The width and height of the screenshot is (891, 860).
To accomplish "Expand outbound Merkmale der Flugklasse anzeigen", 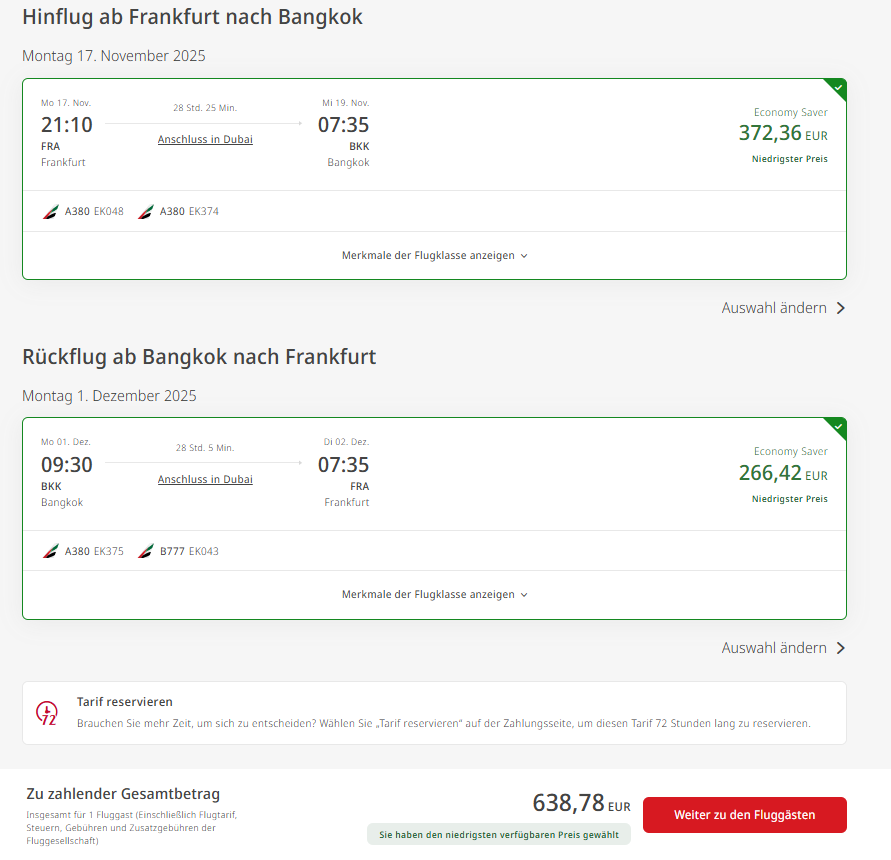I will click(x=435, y=256).
